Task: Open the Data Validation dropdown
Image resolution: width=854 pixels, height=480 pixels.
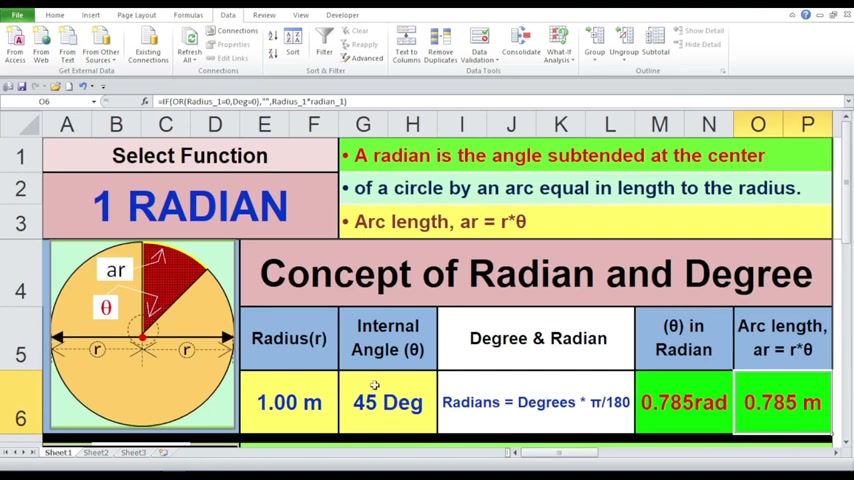Action: point(479,45)
